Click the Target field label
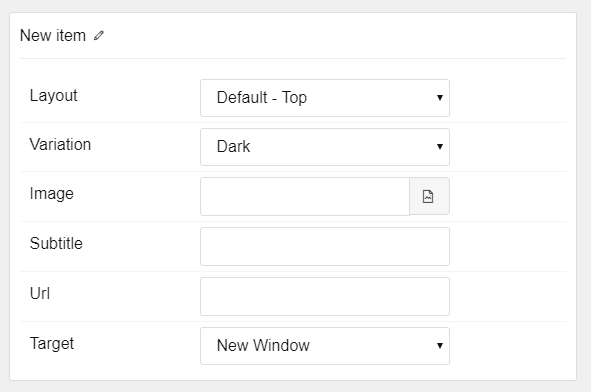 point(52,344)
